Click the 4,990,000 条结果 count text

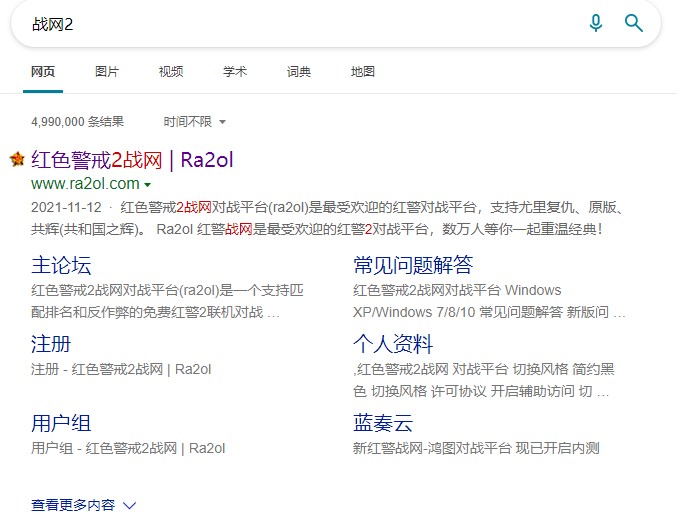(78, 122)
